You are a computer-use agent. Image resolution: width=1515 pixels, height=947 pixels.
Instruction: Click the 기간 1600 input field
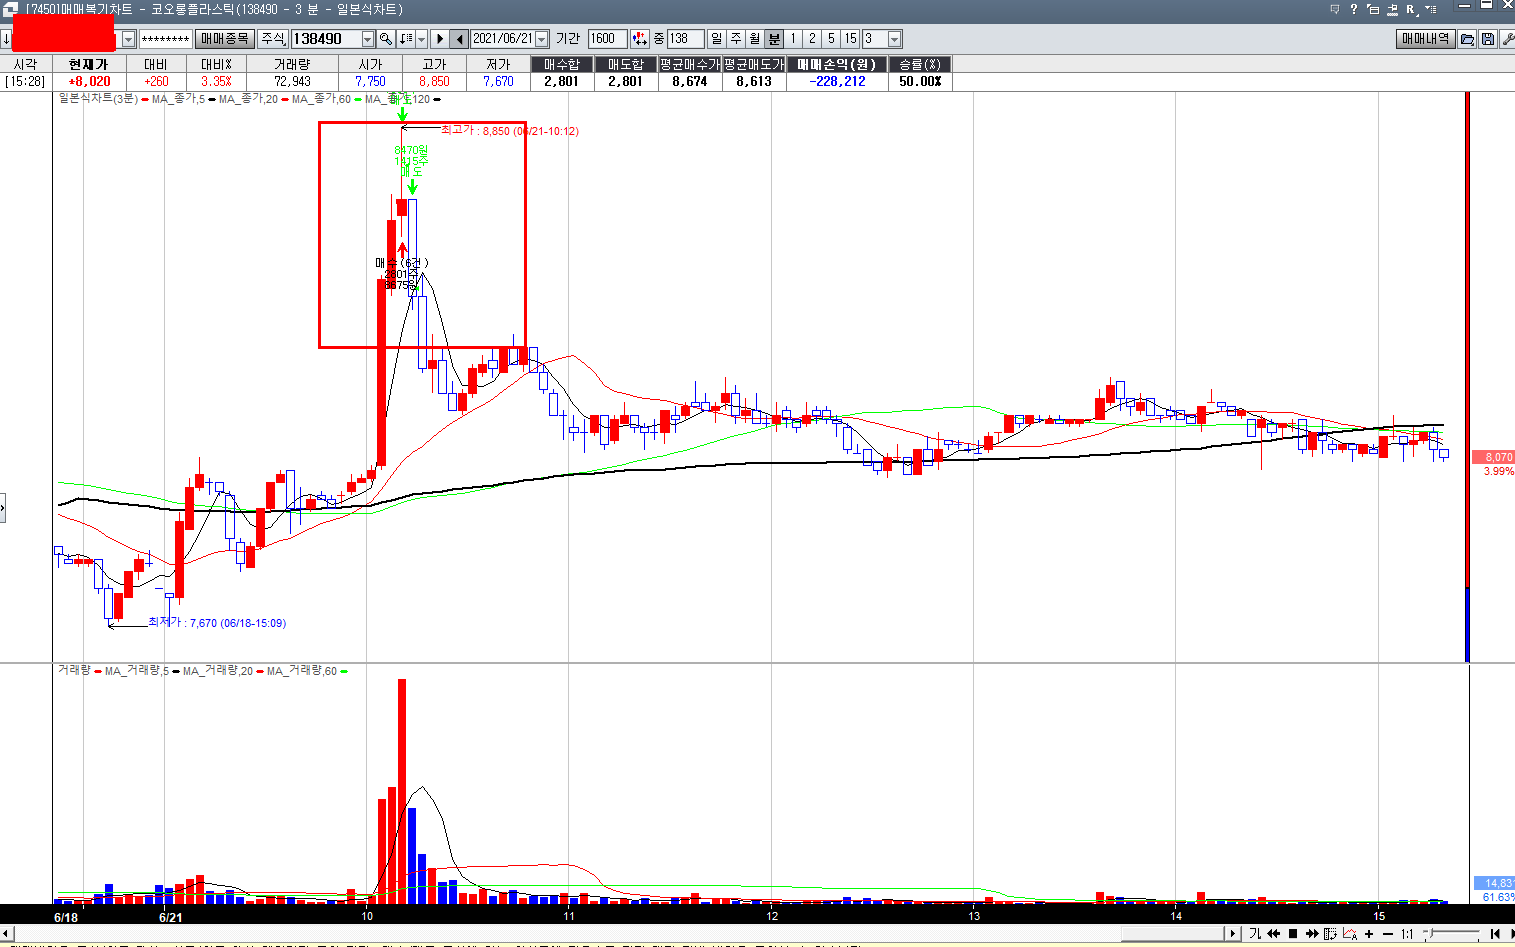point(607,39)
